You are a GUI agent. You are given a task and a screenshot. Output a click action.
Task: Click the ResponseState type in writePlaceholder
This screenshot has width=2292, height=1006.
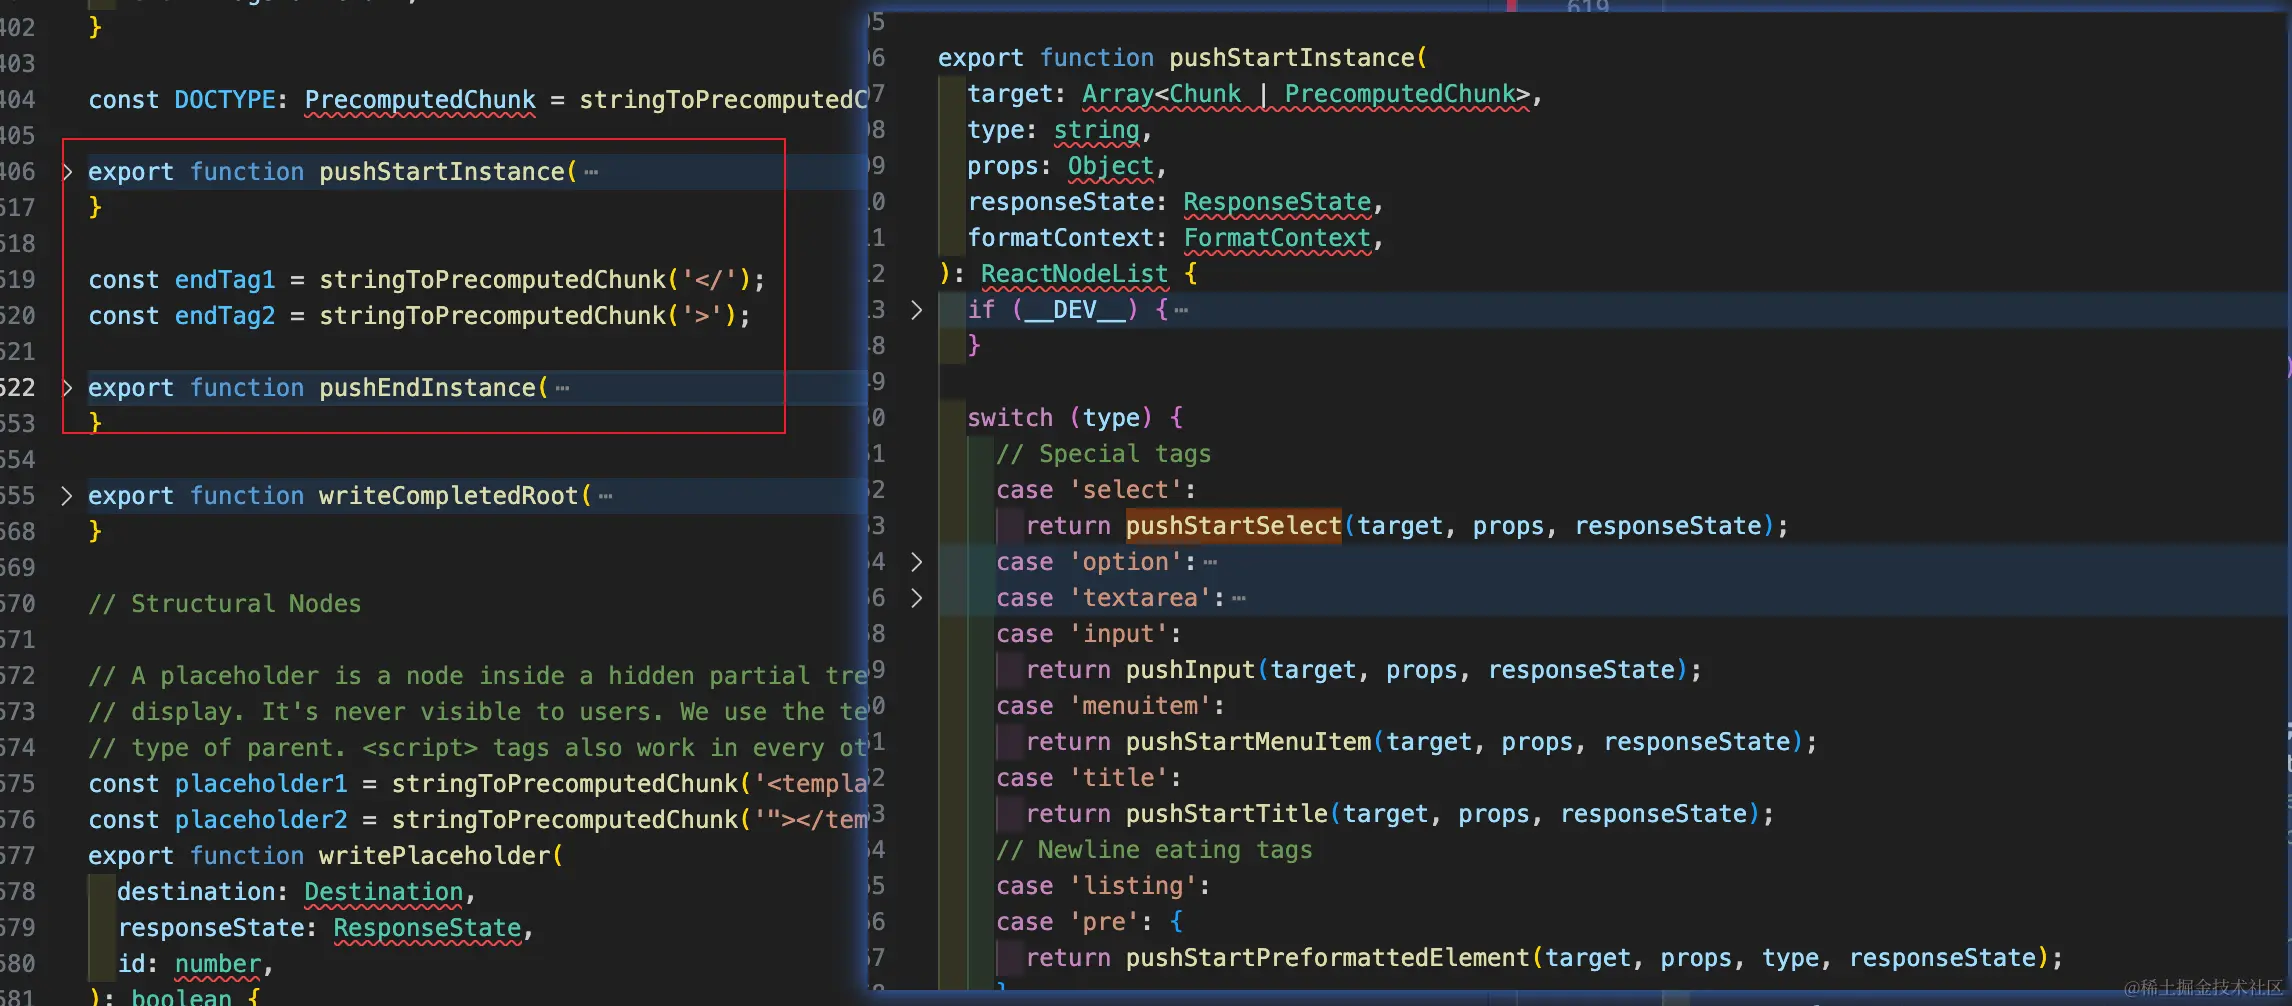[427, 928]
